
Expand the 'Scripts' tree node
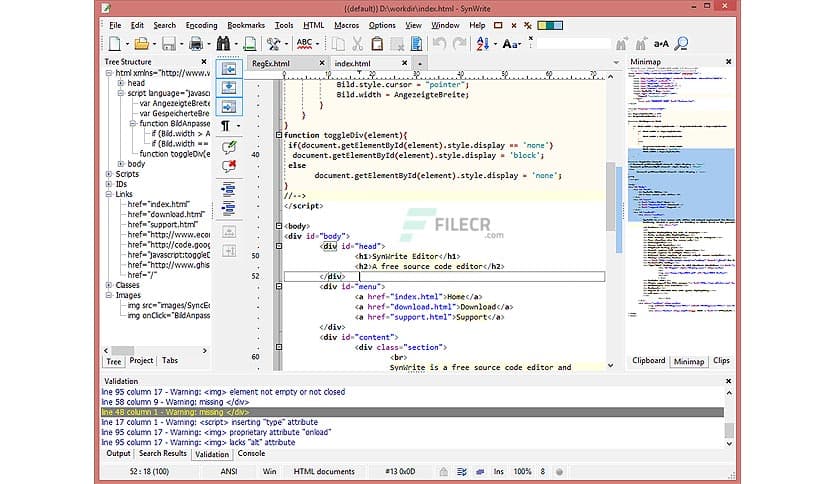109,174
